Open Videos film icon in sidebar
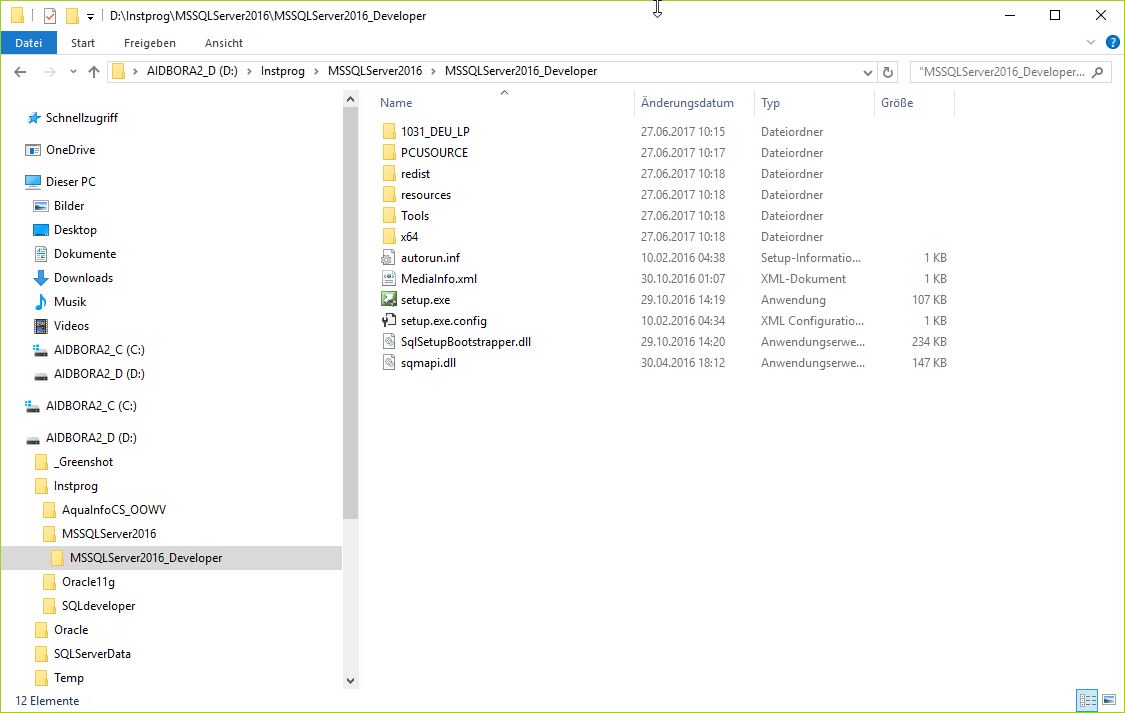This screenshot has height=713, width=1125. tap(41, 326)
